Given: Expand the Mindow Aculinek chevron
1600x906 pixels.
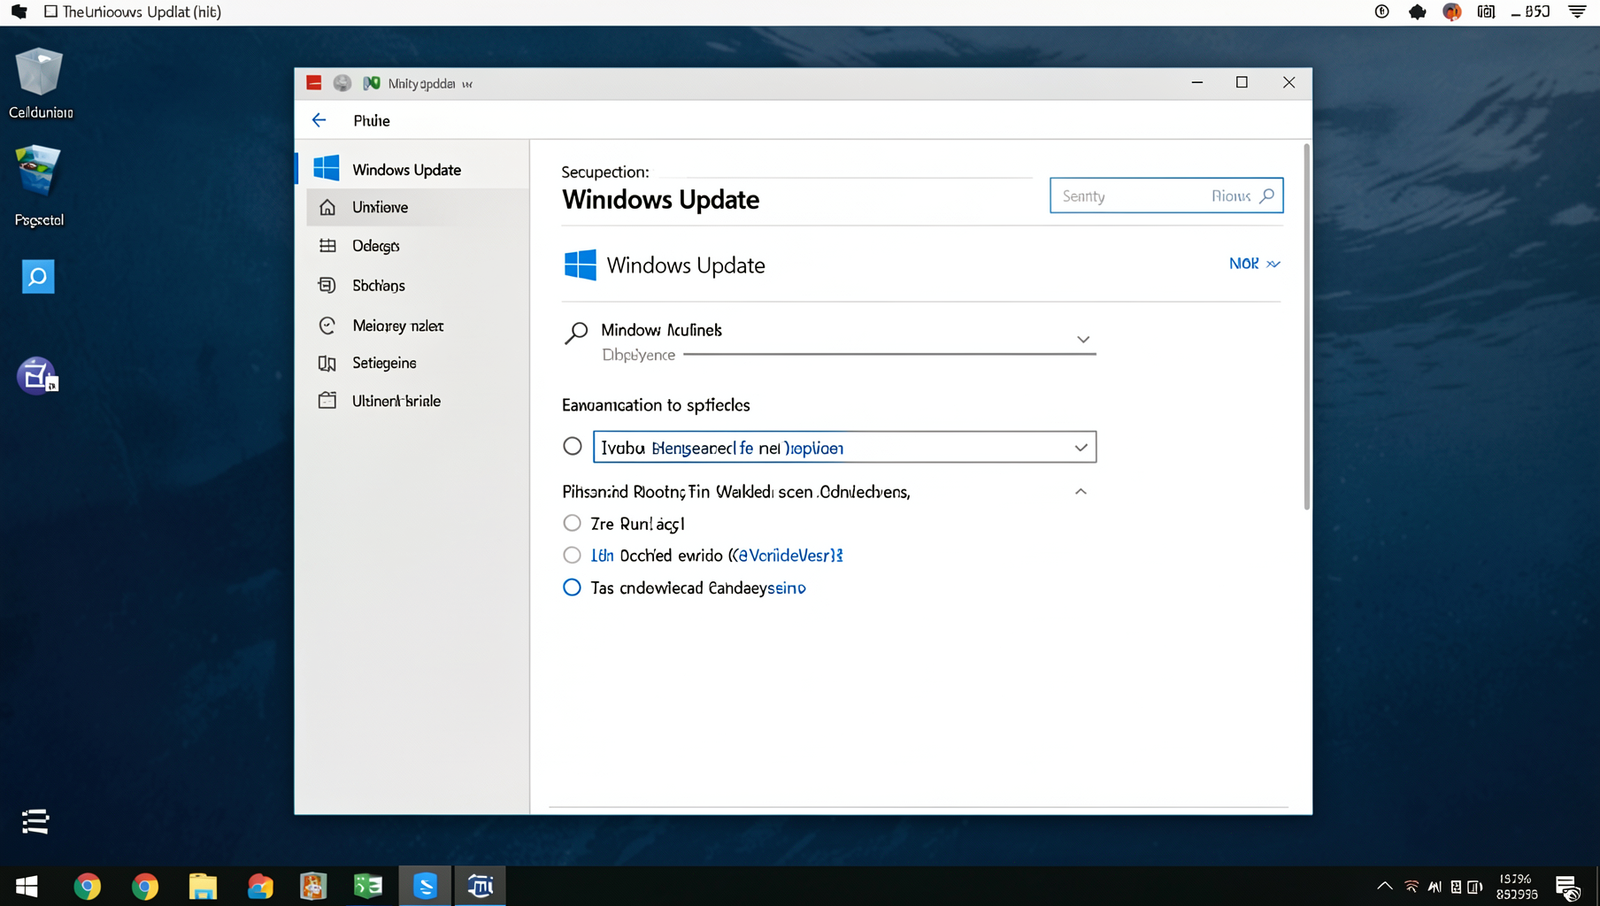Looking at the screenshot, I should tap(1083, 340).
